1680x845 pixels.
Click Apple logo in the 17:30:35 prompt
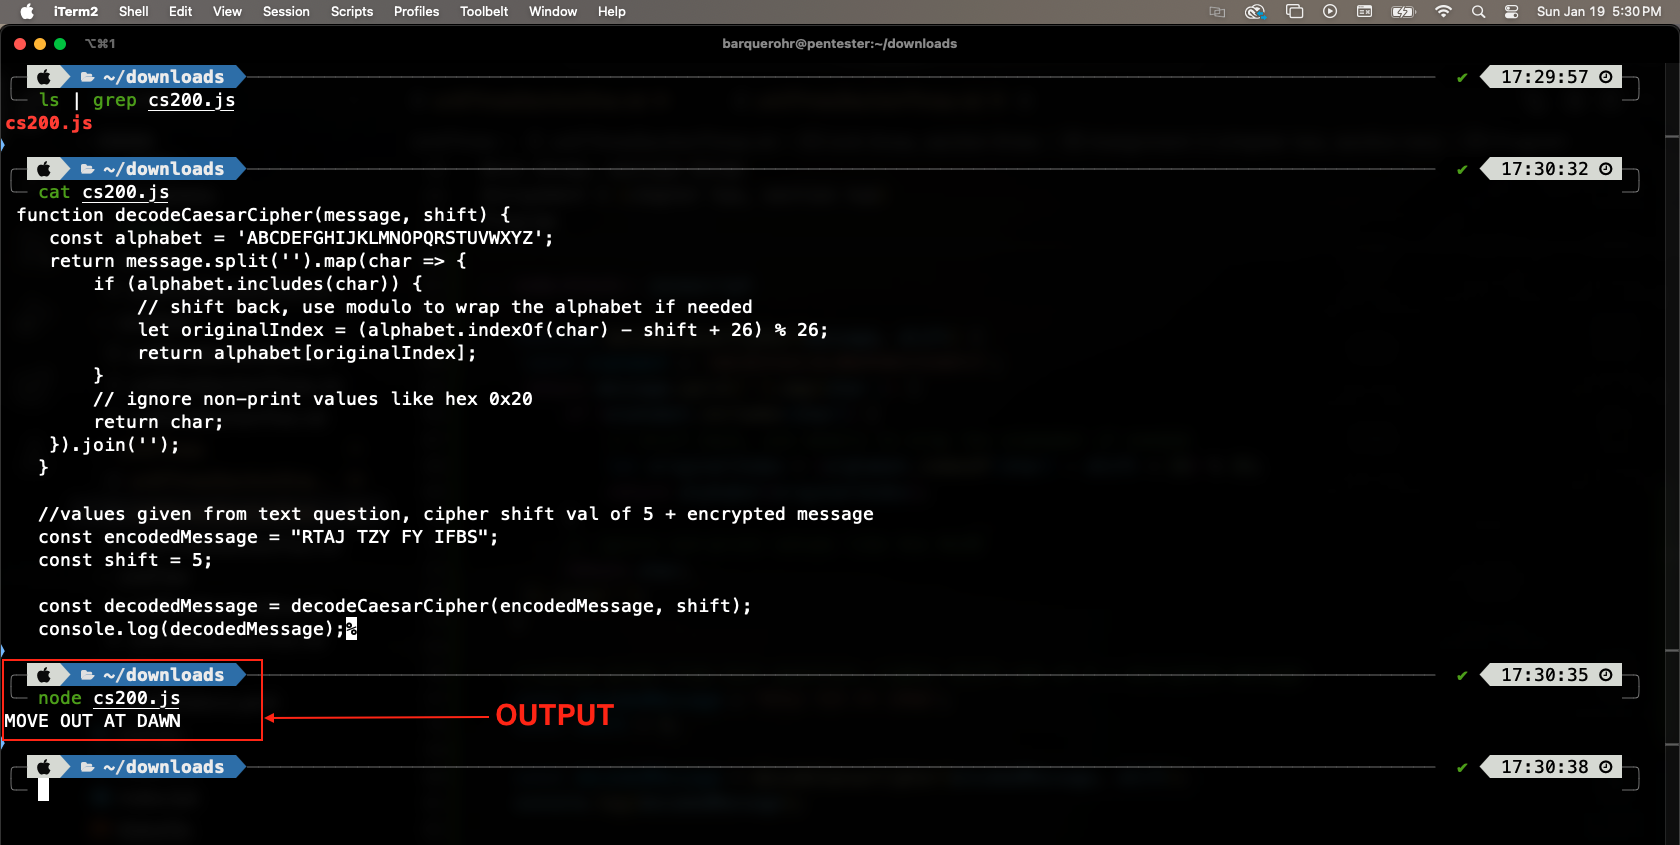44,675
